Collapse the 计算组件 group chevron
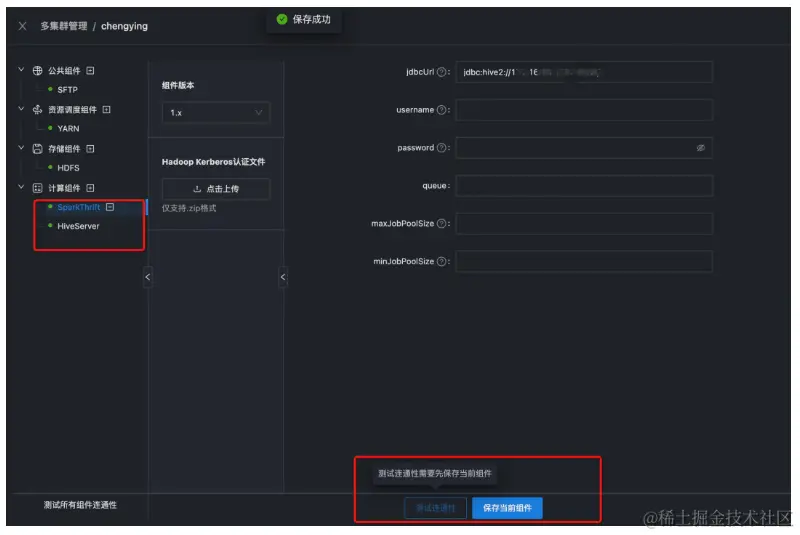The height and width of the screenshot is (535, 800). 21,187
